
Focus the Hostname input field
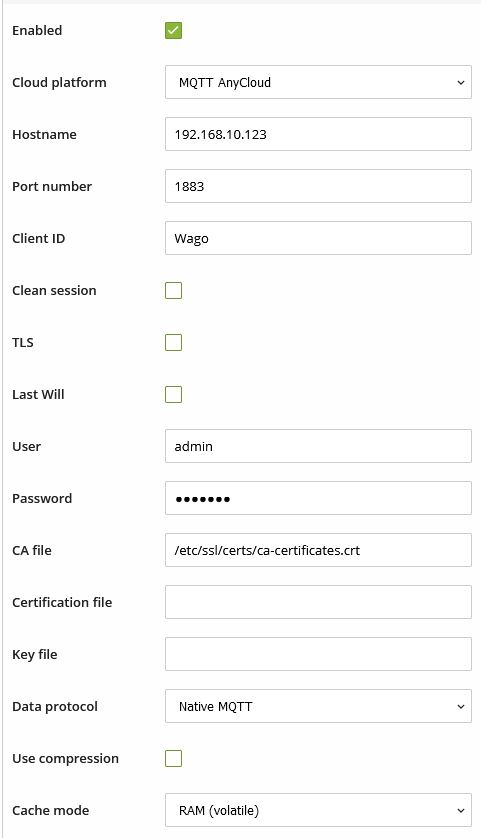click(x=318, y=134)
